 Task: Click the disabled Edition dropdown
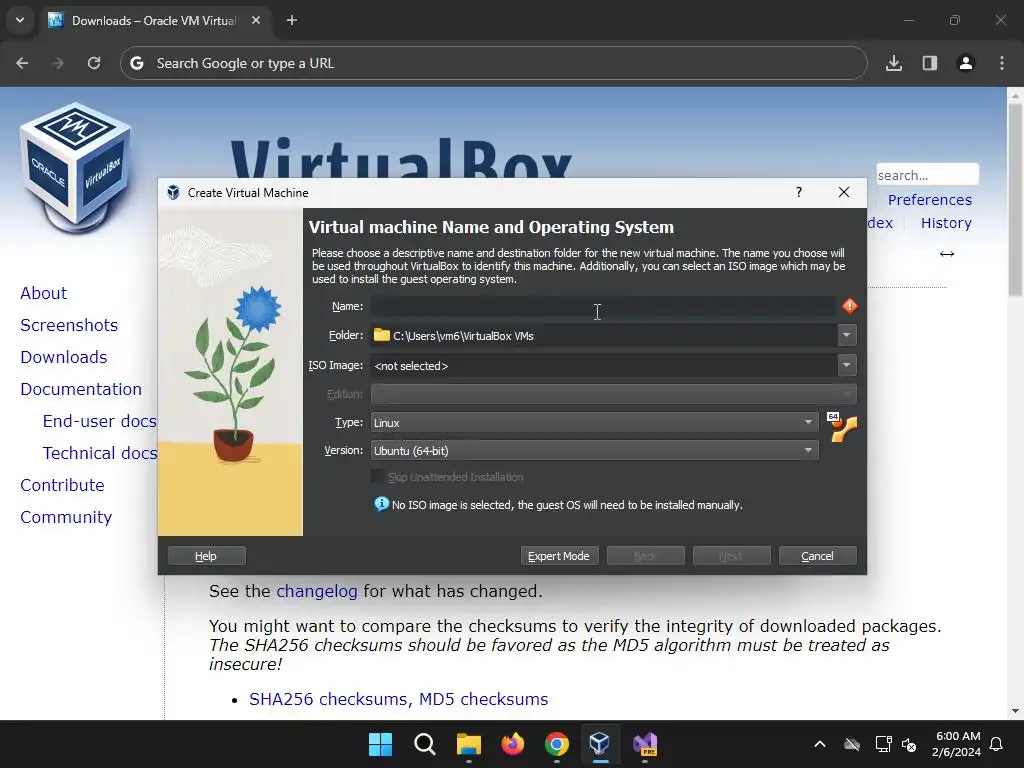613,394
